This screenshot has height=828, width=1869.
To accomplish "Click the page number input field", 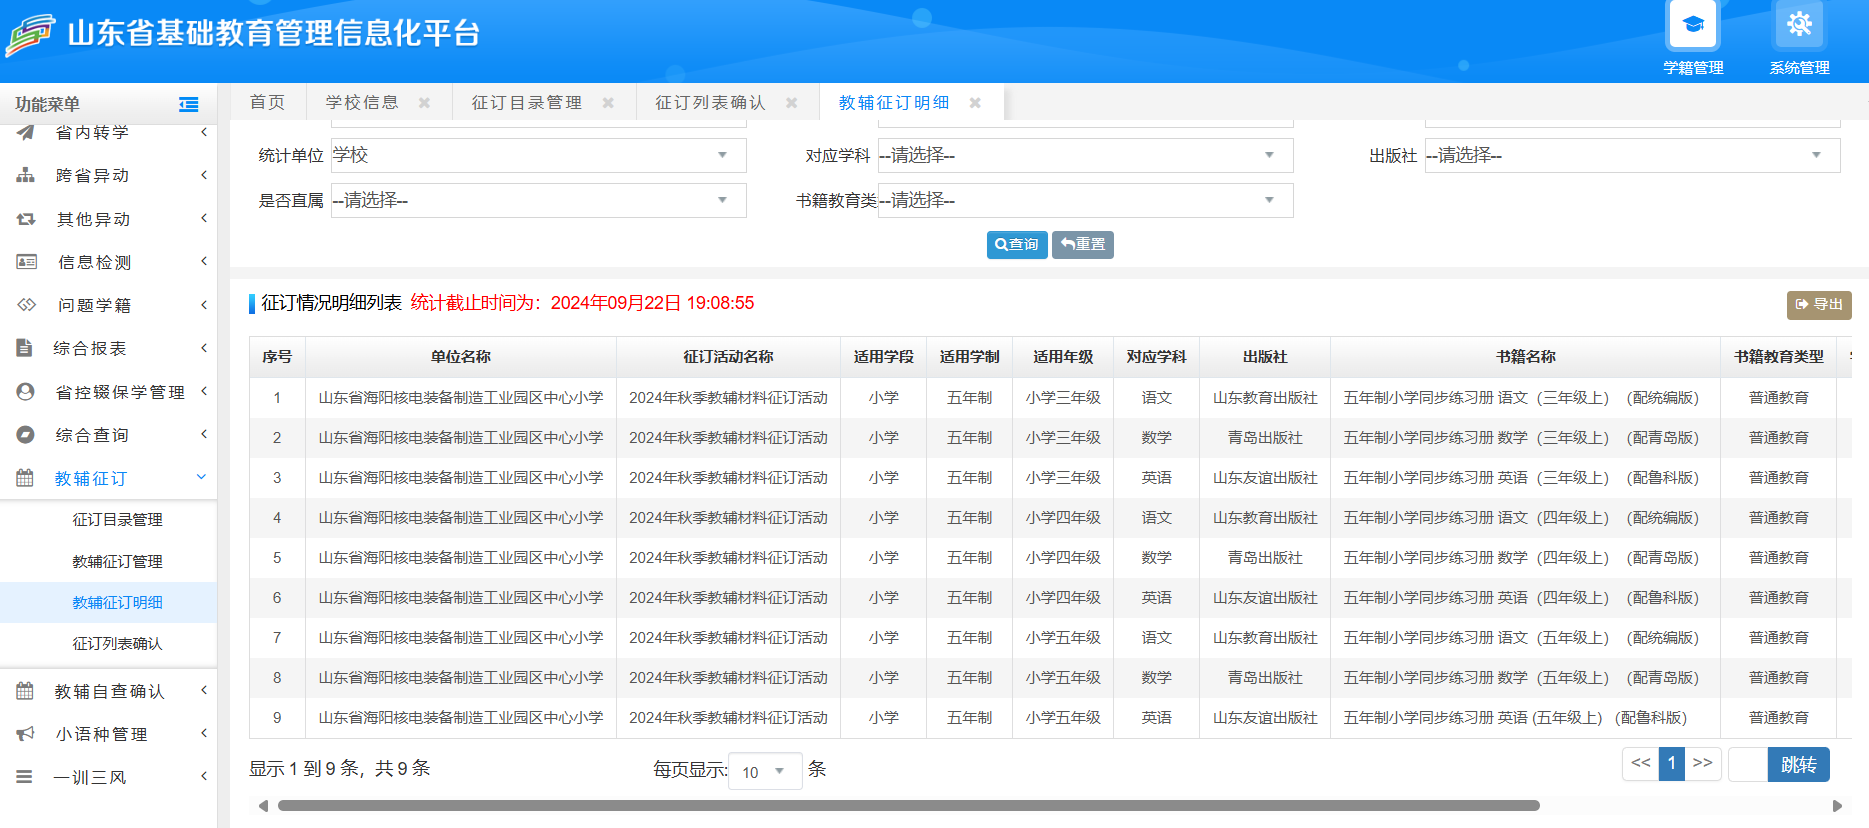I will point(1747,765).
